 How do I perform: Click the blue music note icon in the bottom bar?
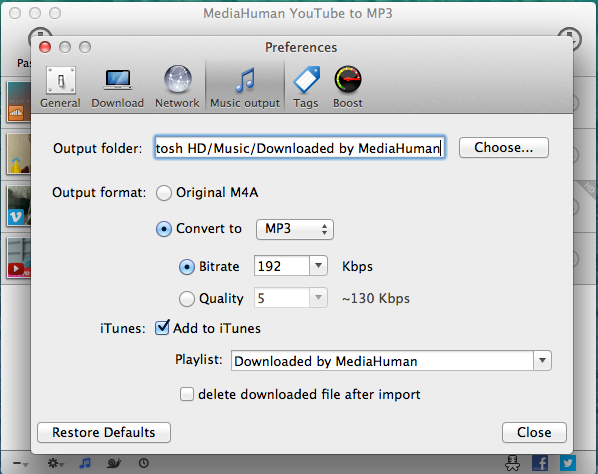coord(85,463)
